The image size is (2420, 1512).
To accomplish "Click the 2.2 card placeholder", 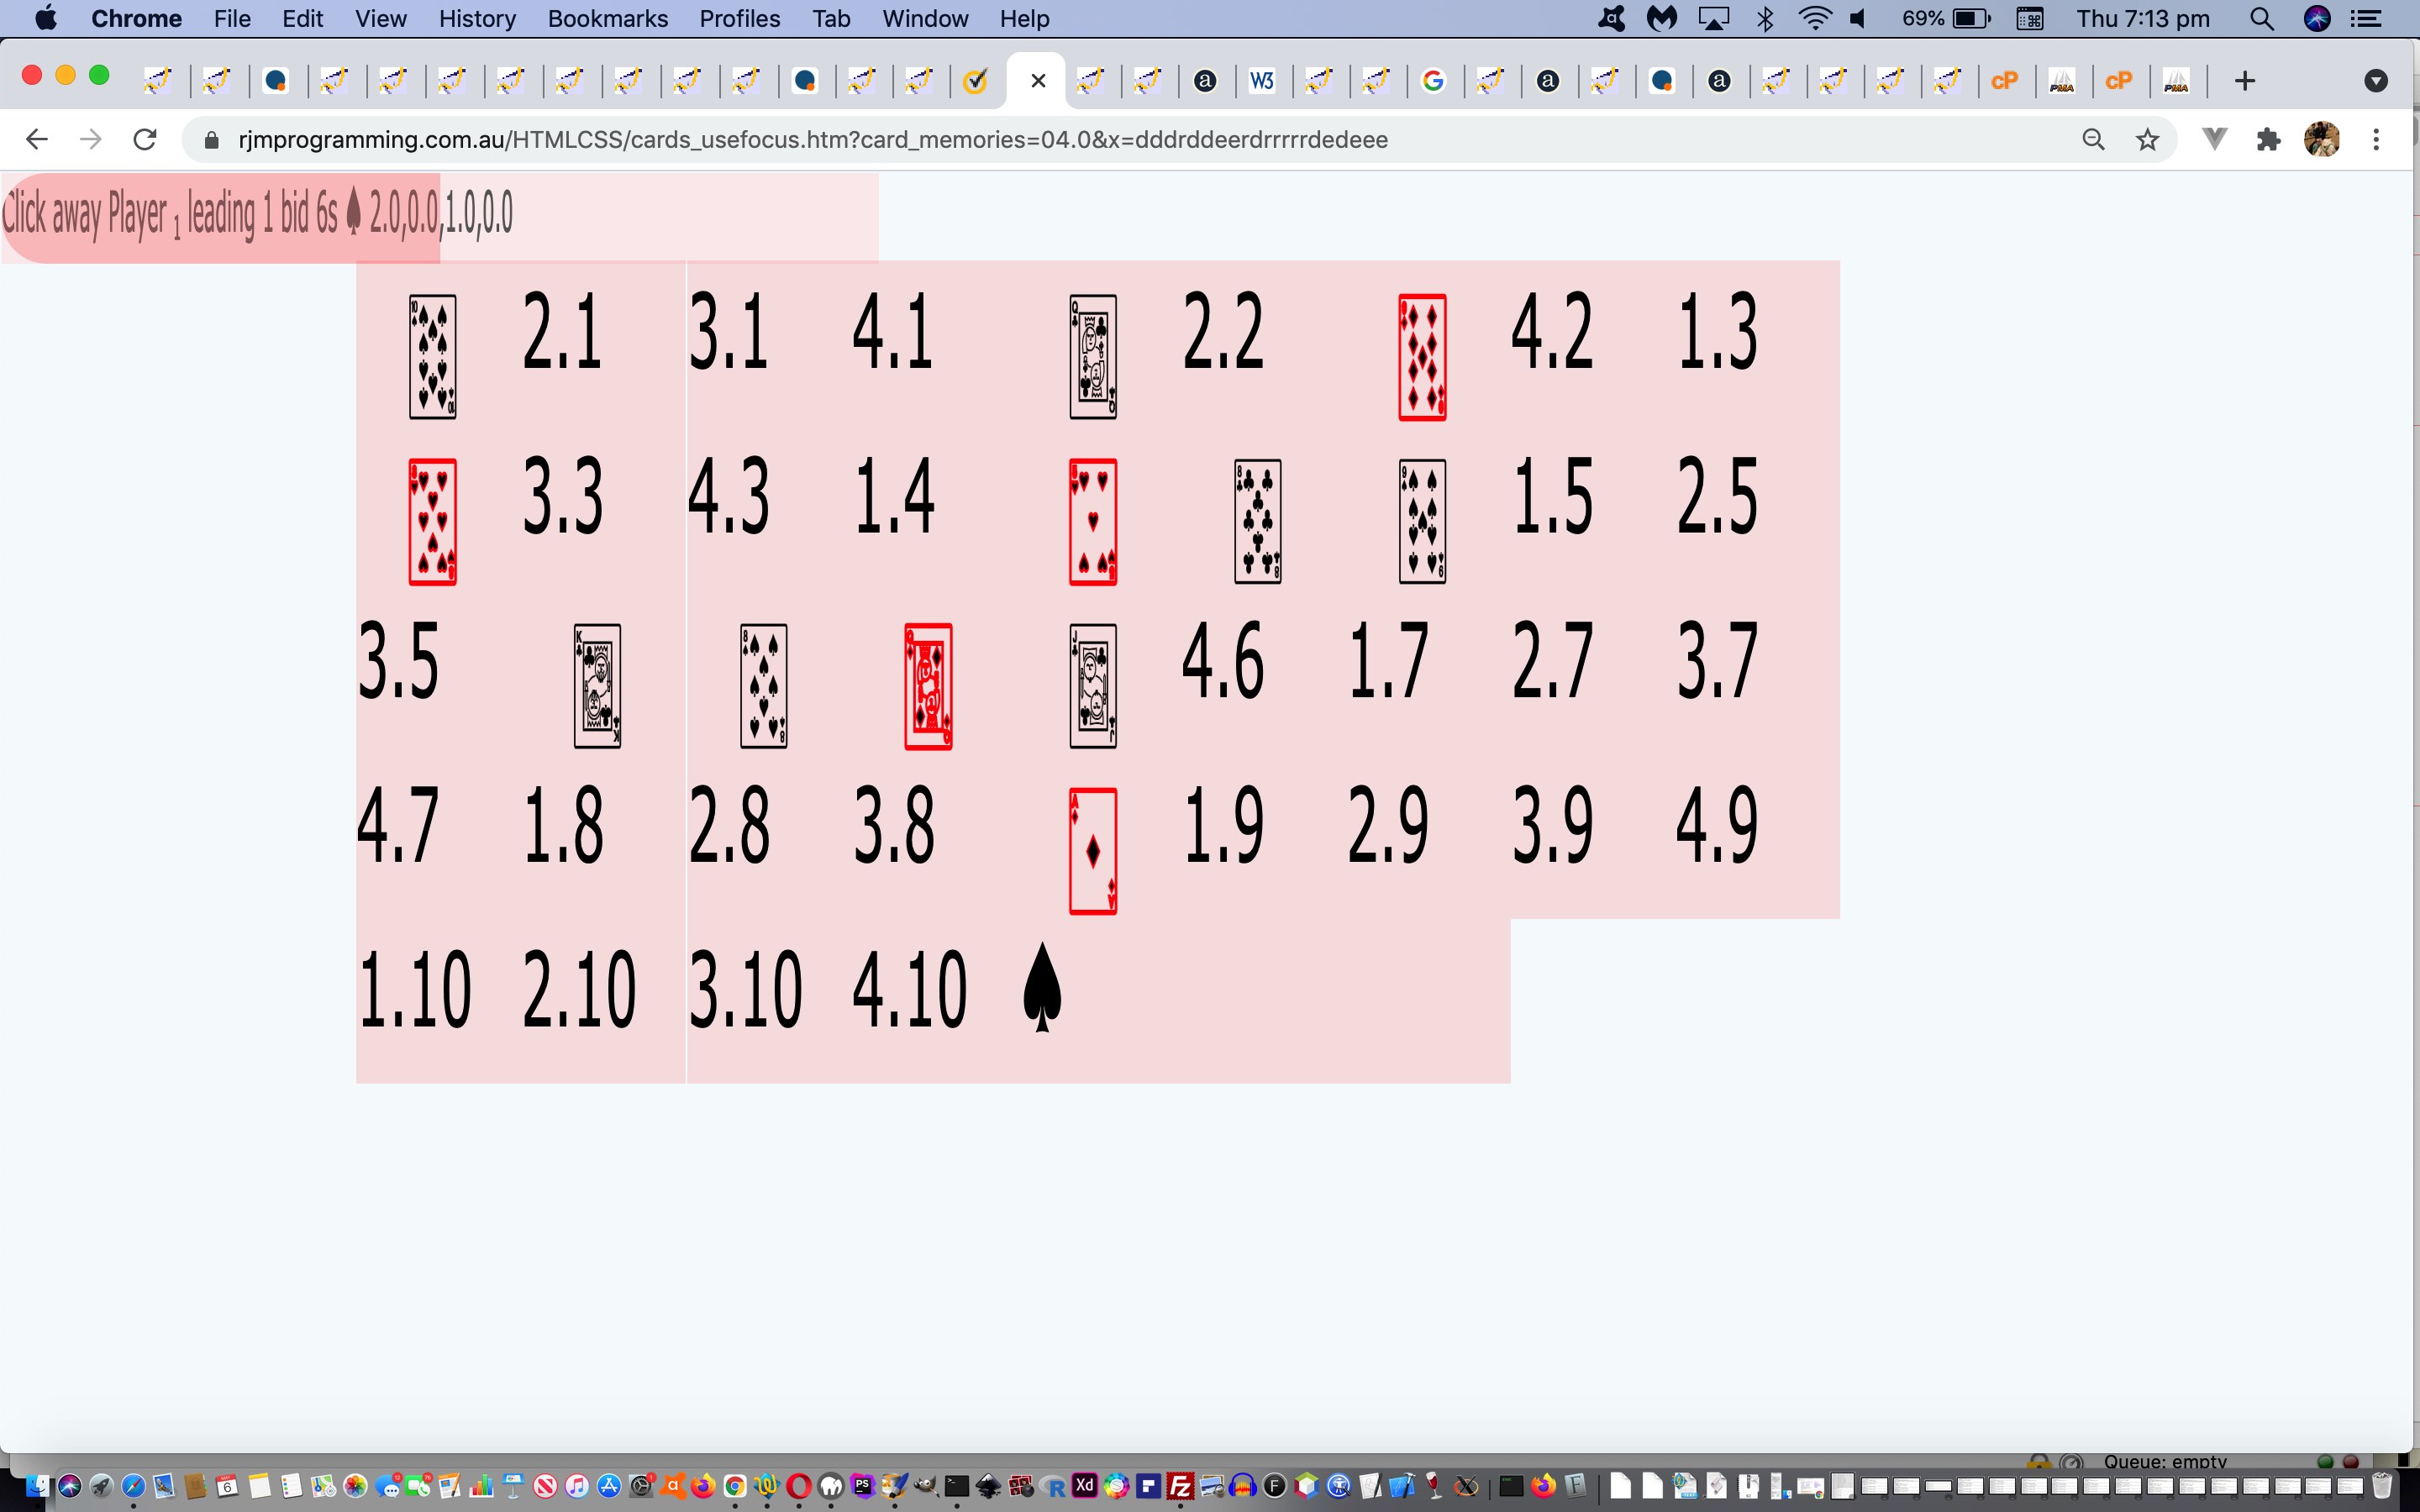I will 1222,331.
